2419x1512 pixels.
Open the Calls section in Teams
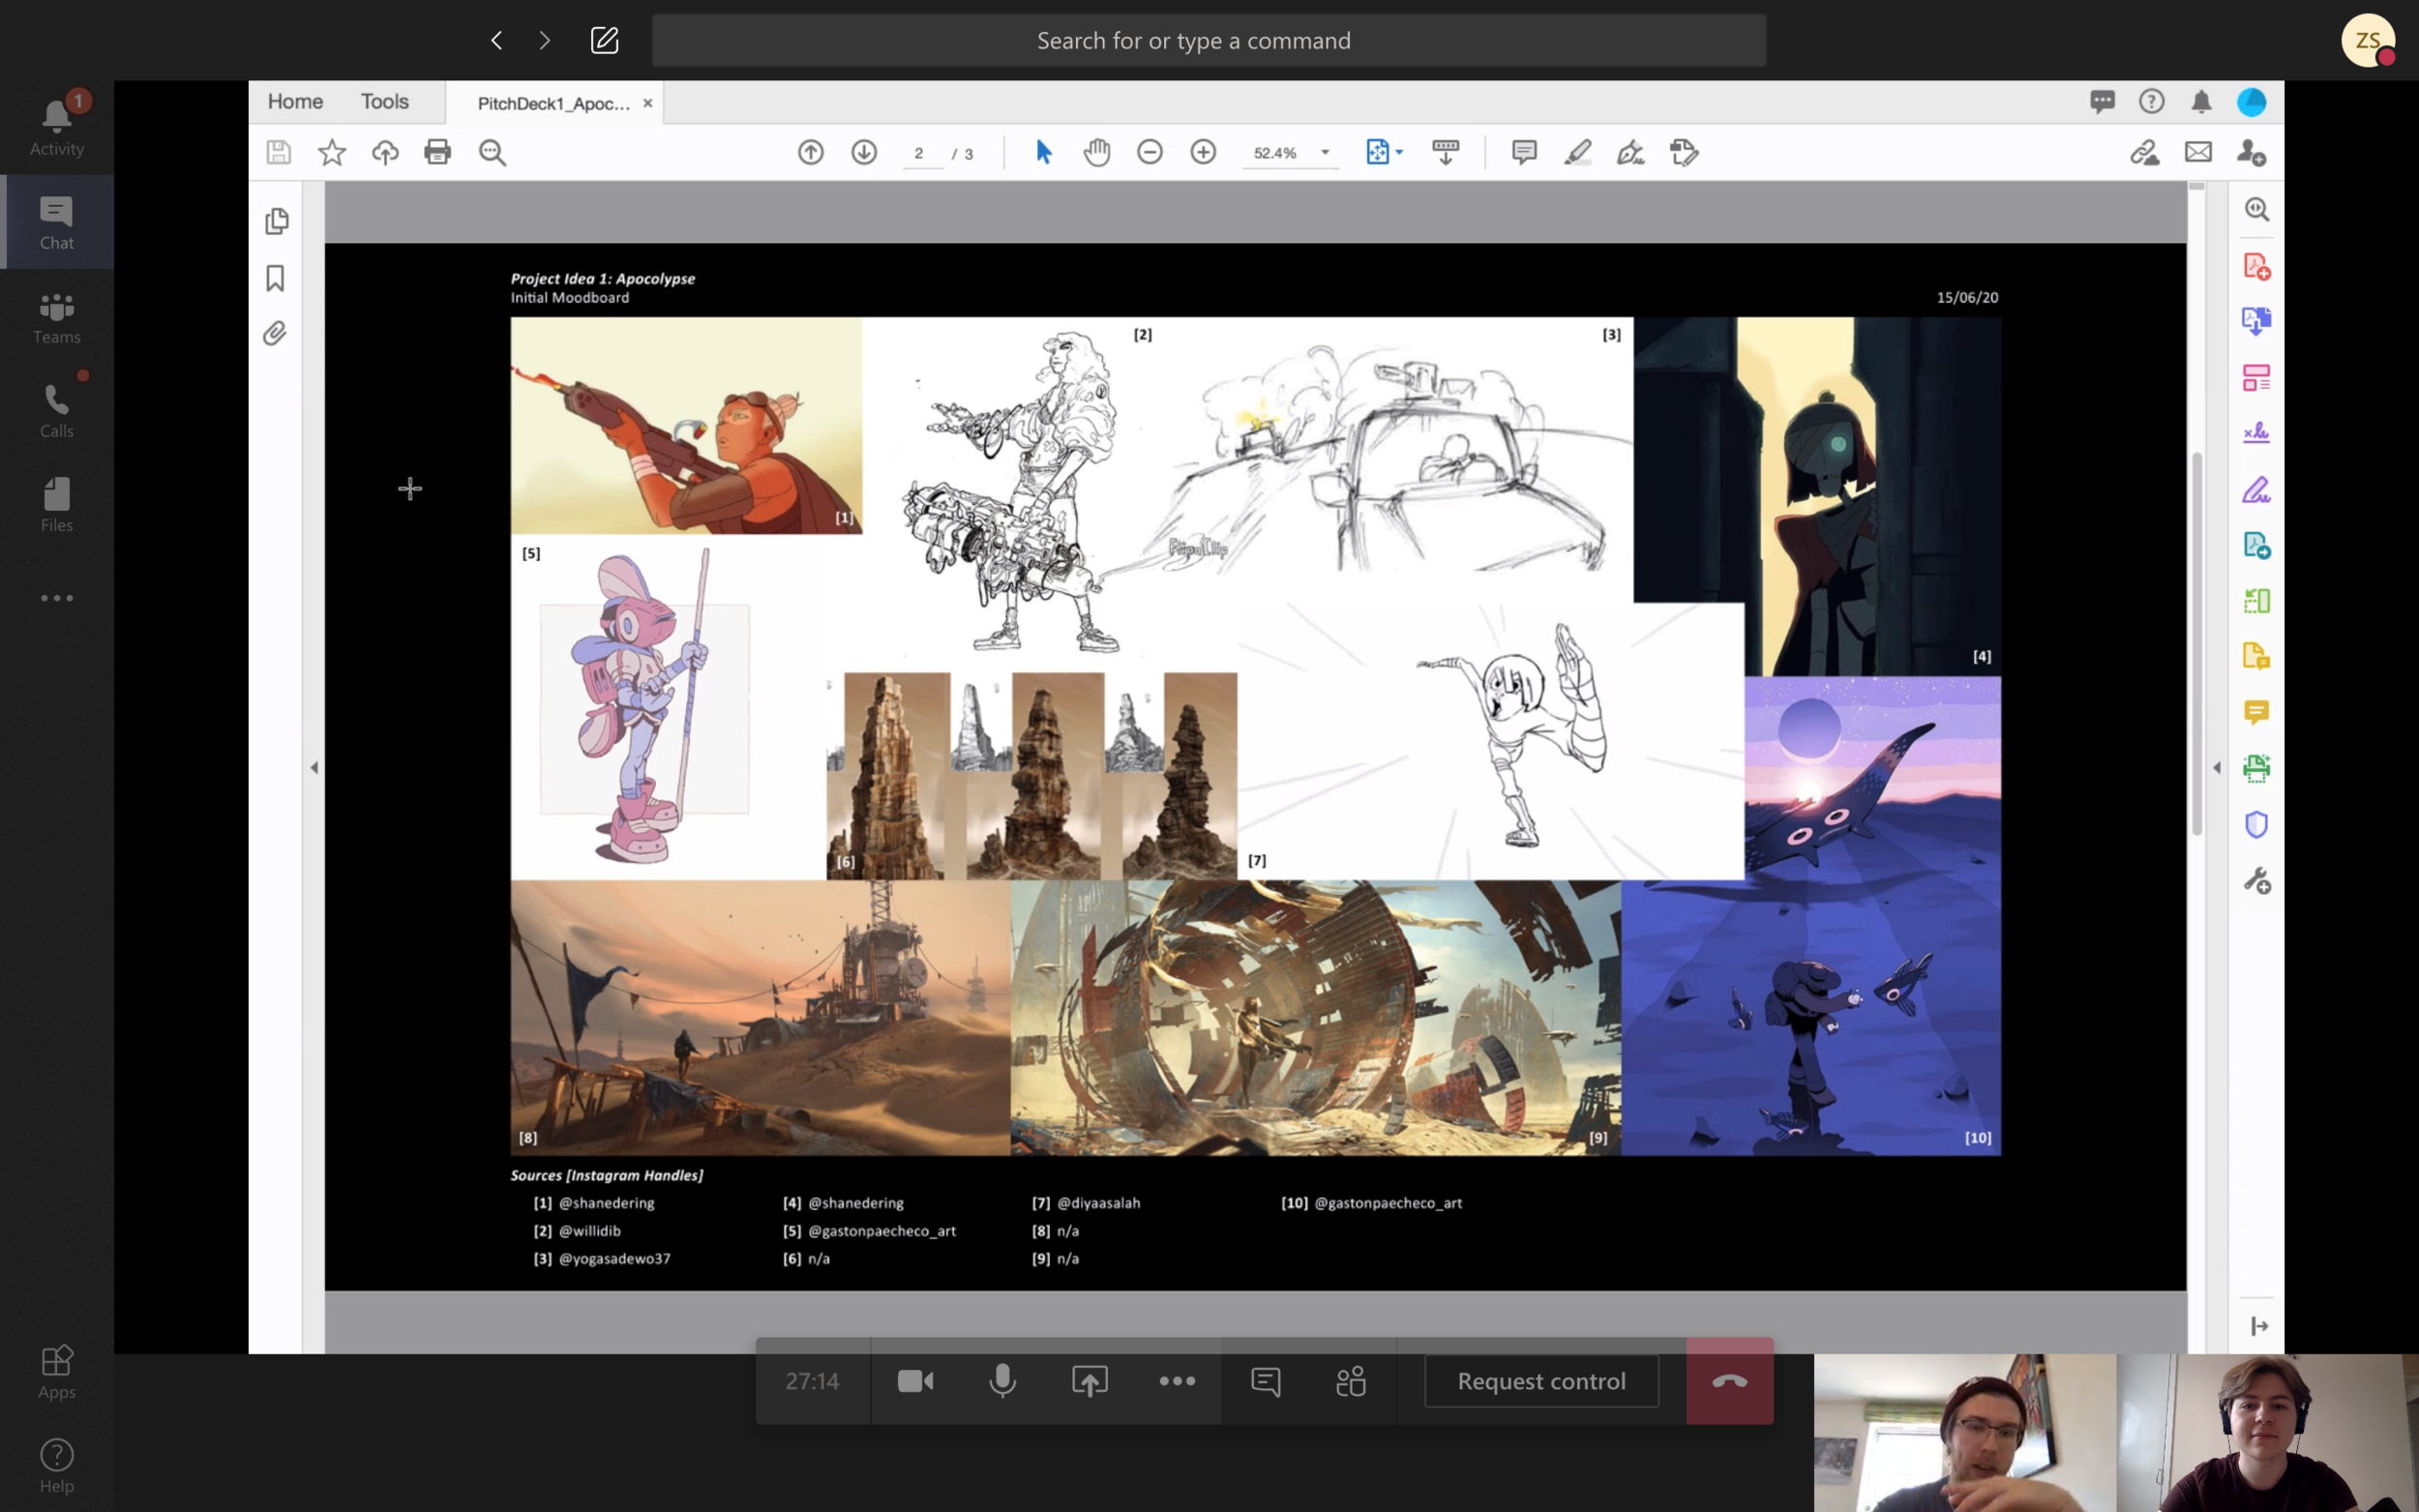(x=57, y=411)
